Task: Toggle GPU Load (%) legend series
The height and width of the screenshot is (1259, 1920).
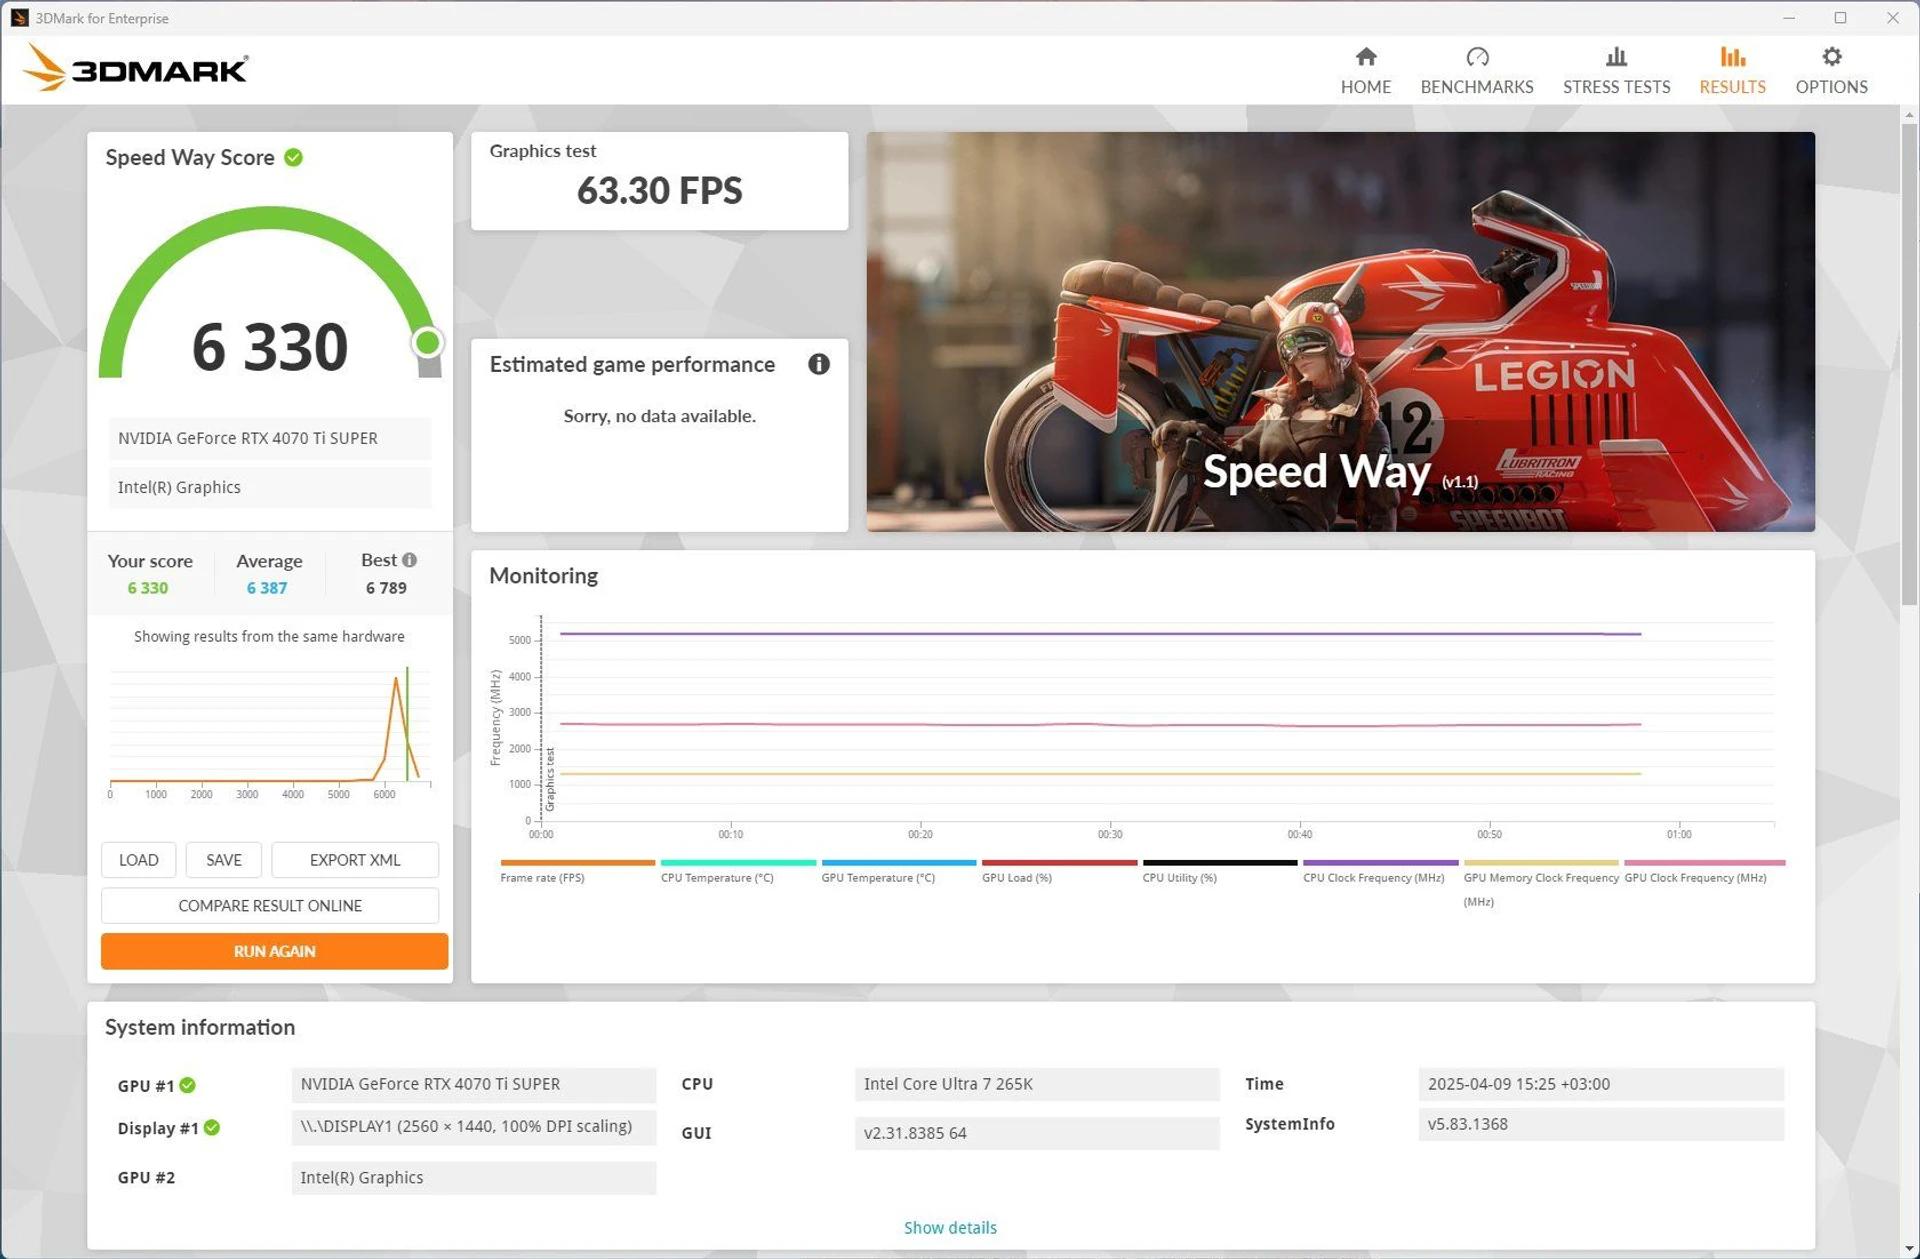Action: tap(1016, 877)
